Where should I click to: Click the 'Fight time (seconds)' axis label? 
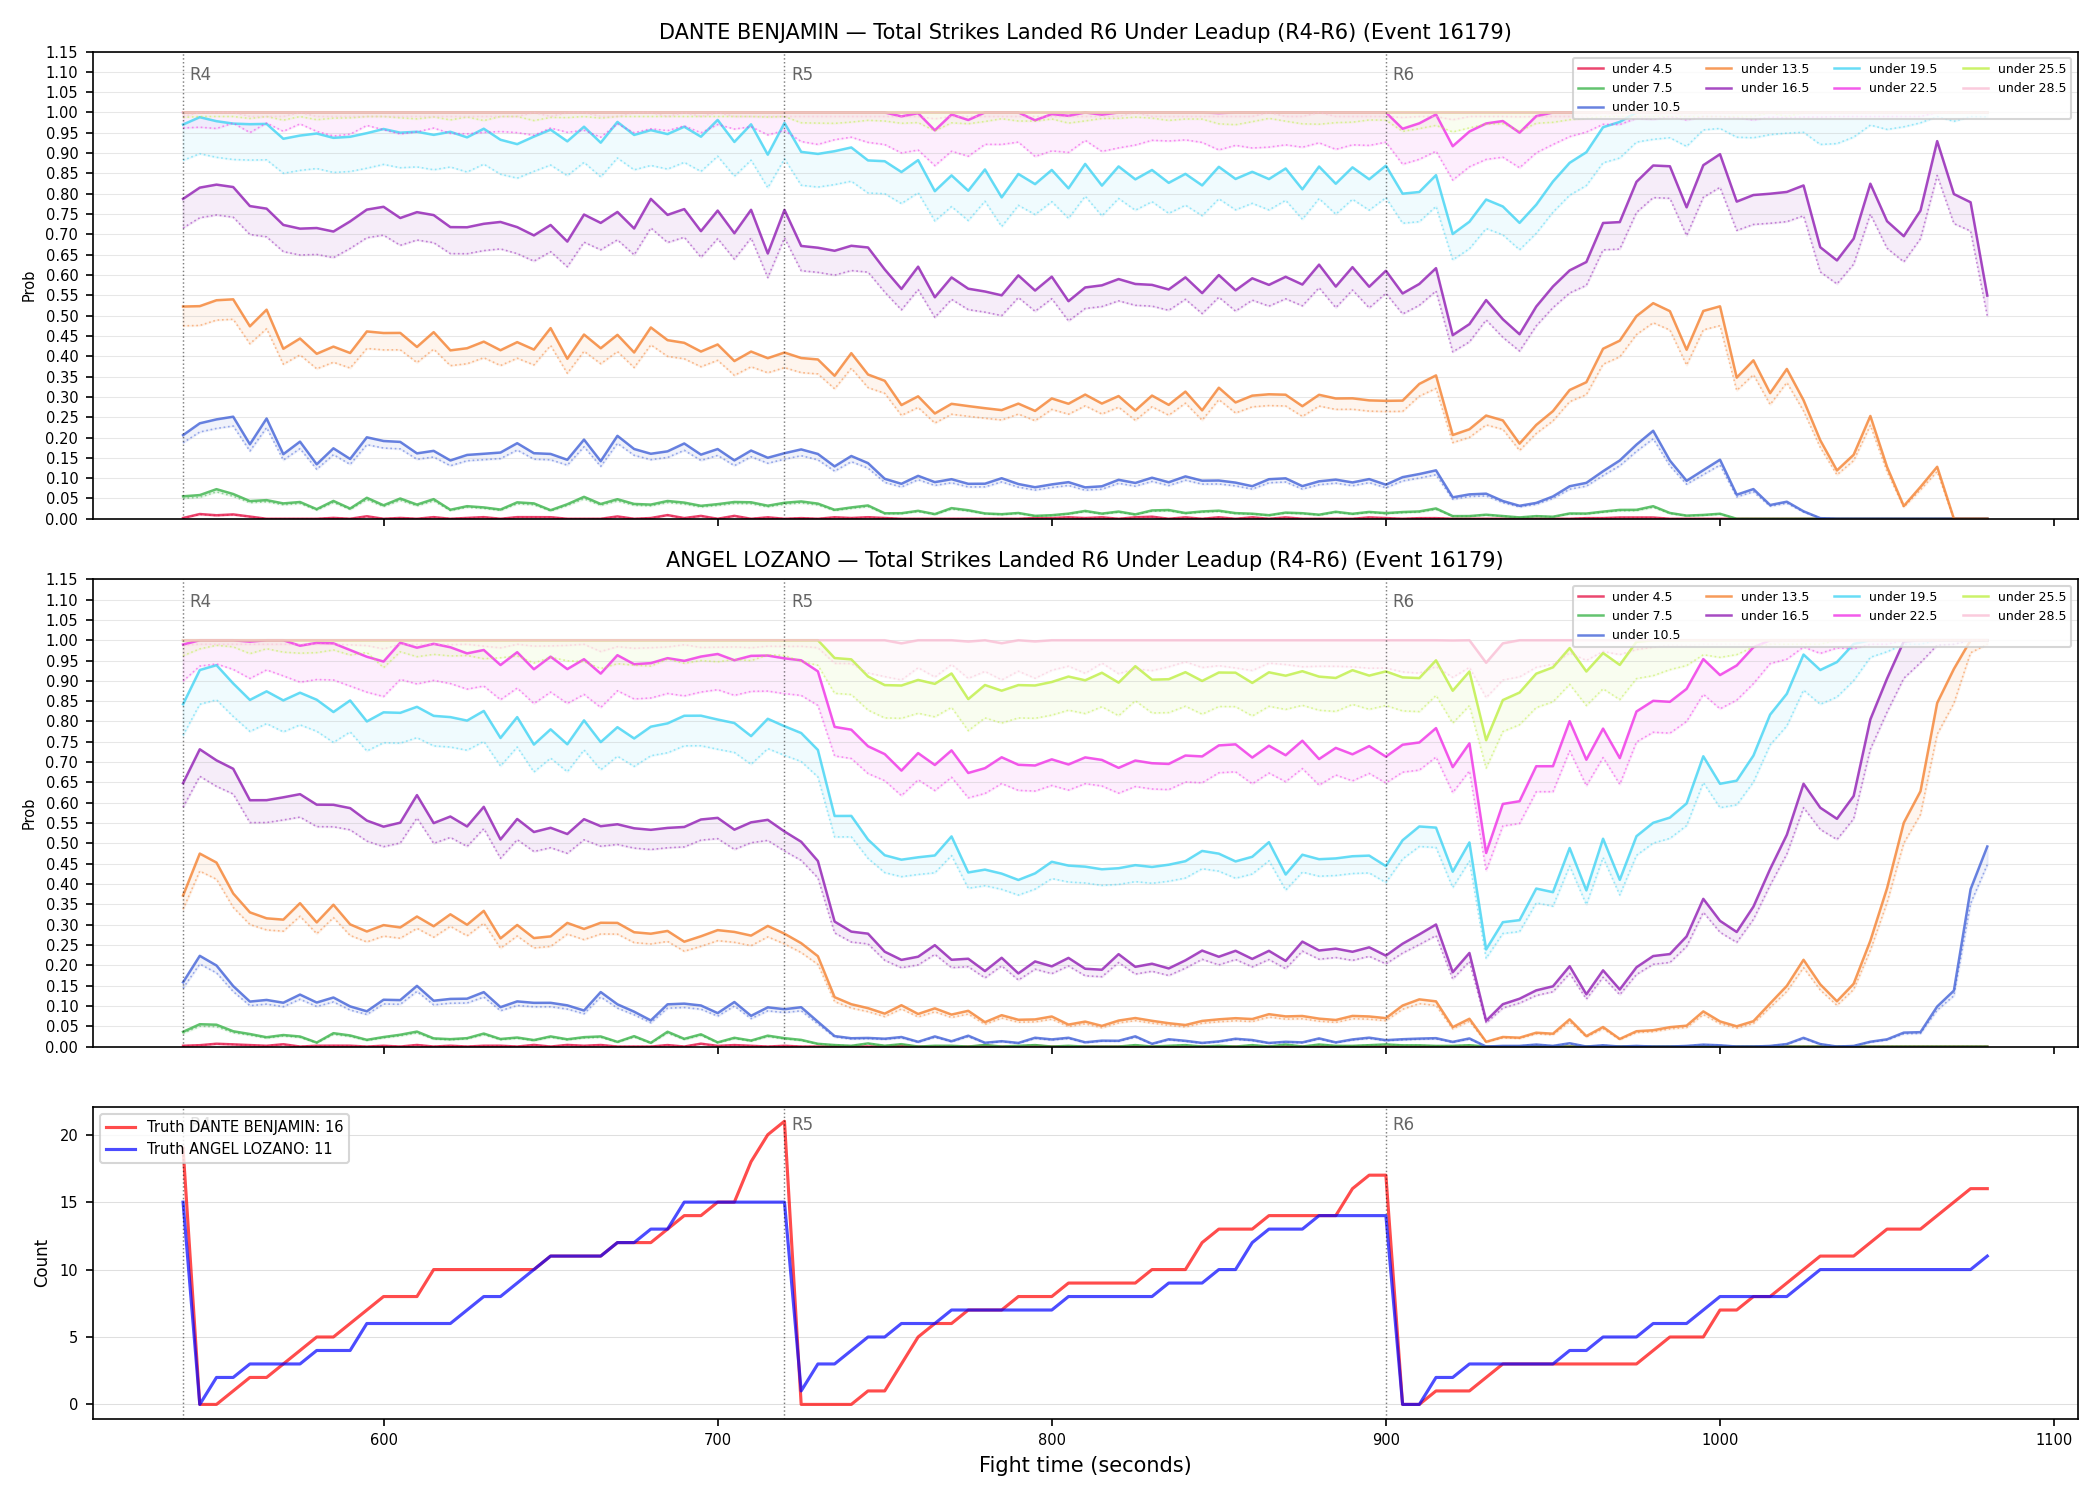coord(1085,1465)
